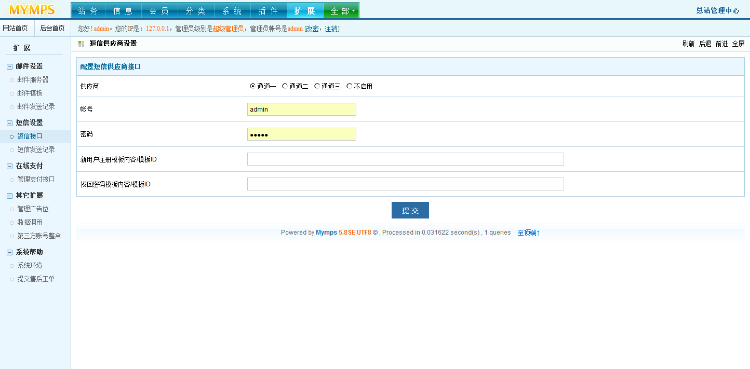750x369 pixels.
Task: Select 短信接口 in the sidebar
Action: pos(30,136)
